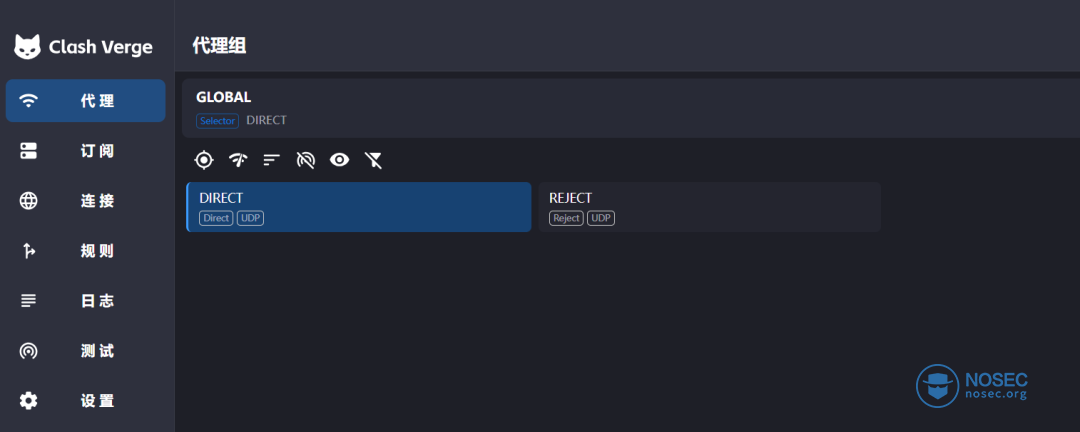Click the 代理组 page heading
Image resolution: width=1080 pixels, height=432 pixels.
pyautogui.click(x=219, y=46)
